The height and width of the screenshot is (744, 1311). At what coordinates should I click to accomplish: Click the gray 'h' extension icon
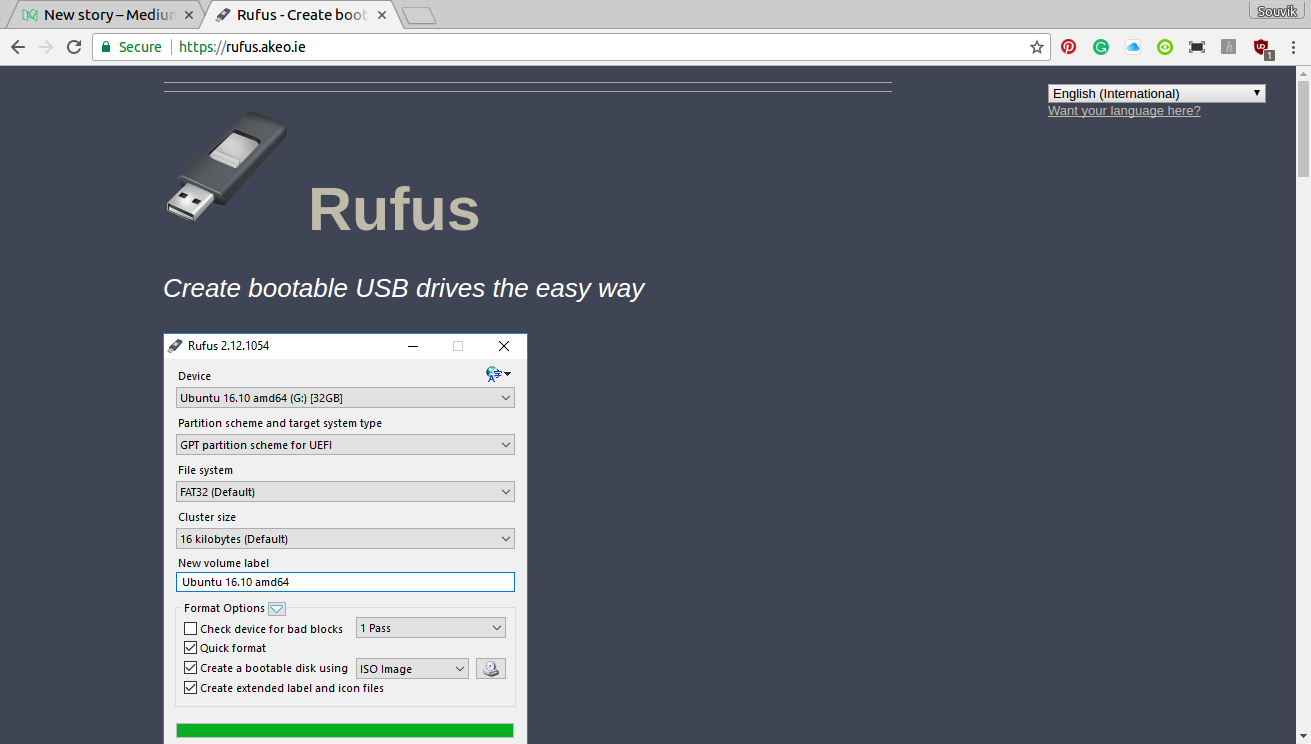[x=1229, y=47]
